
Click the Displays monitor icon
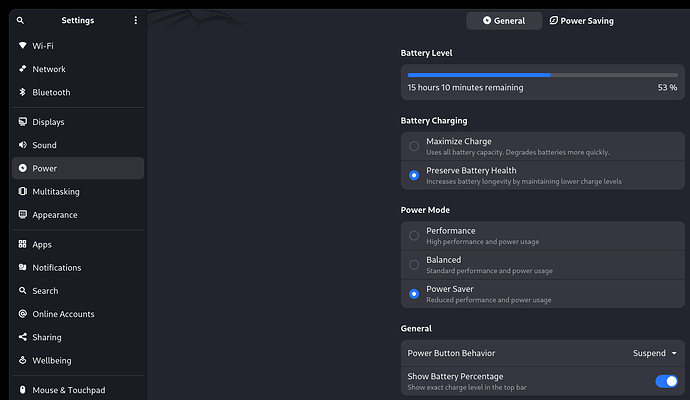tap(22, 122)
